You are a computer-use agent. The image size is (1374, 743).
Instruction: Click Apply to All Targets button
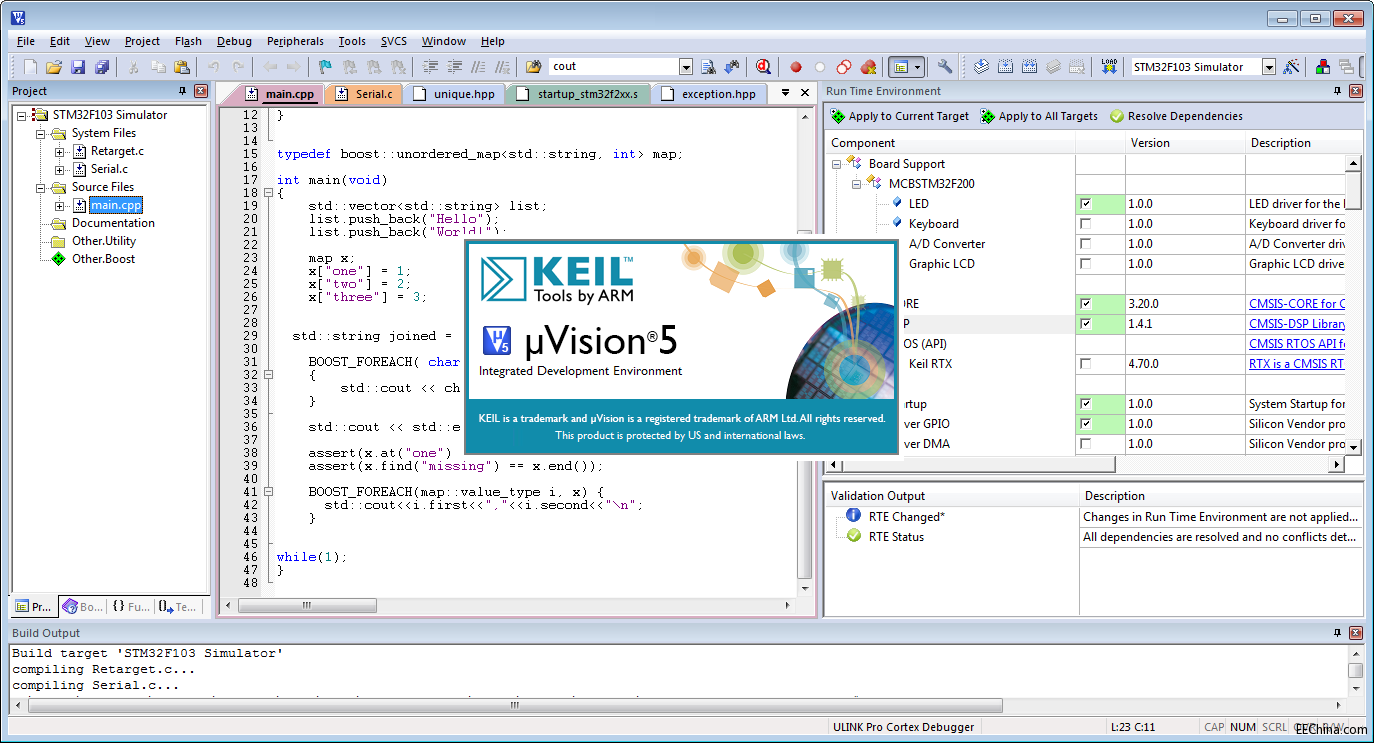click(x=1039, y=116)
